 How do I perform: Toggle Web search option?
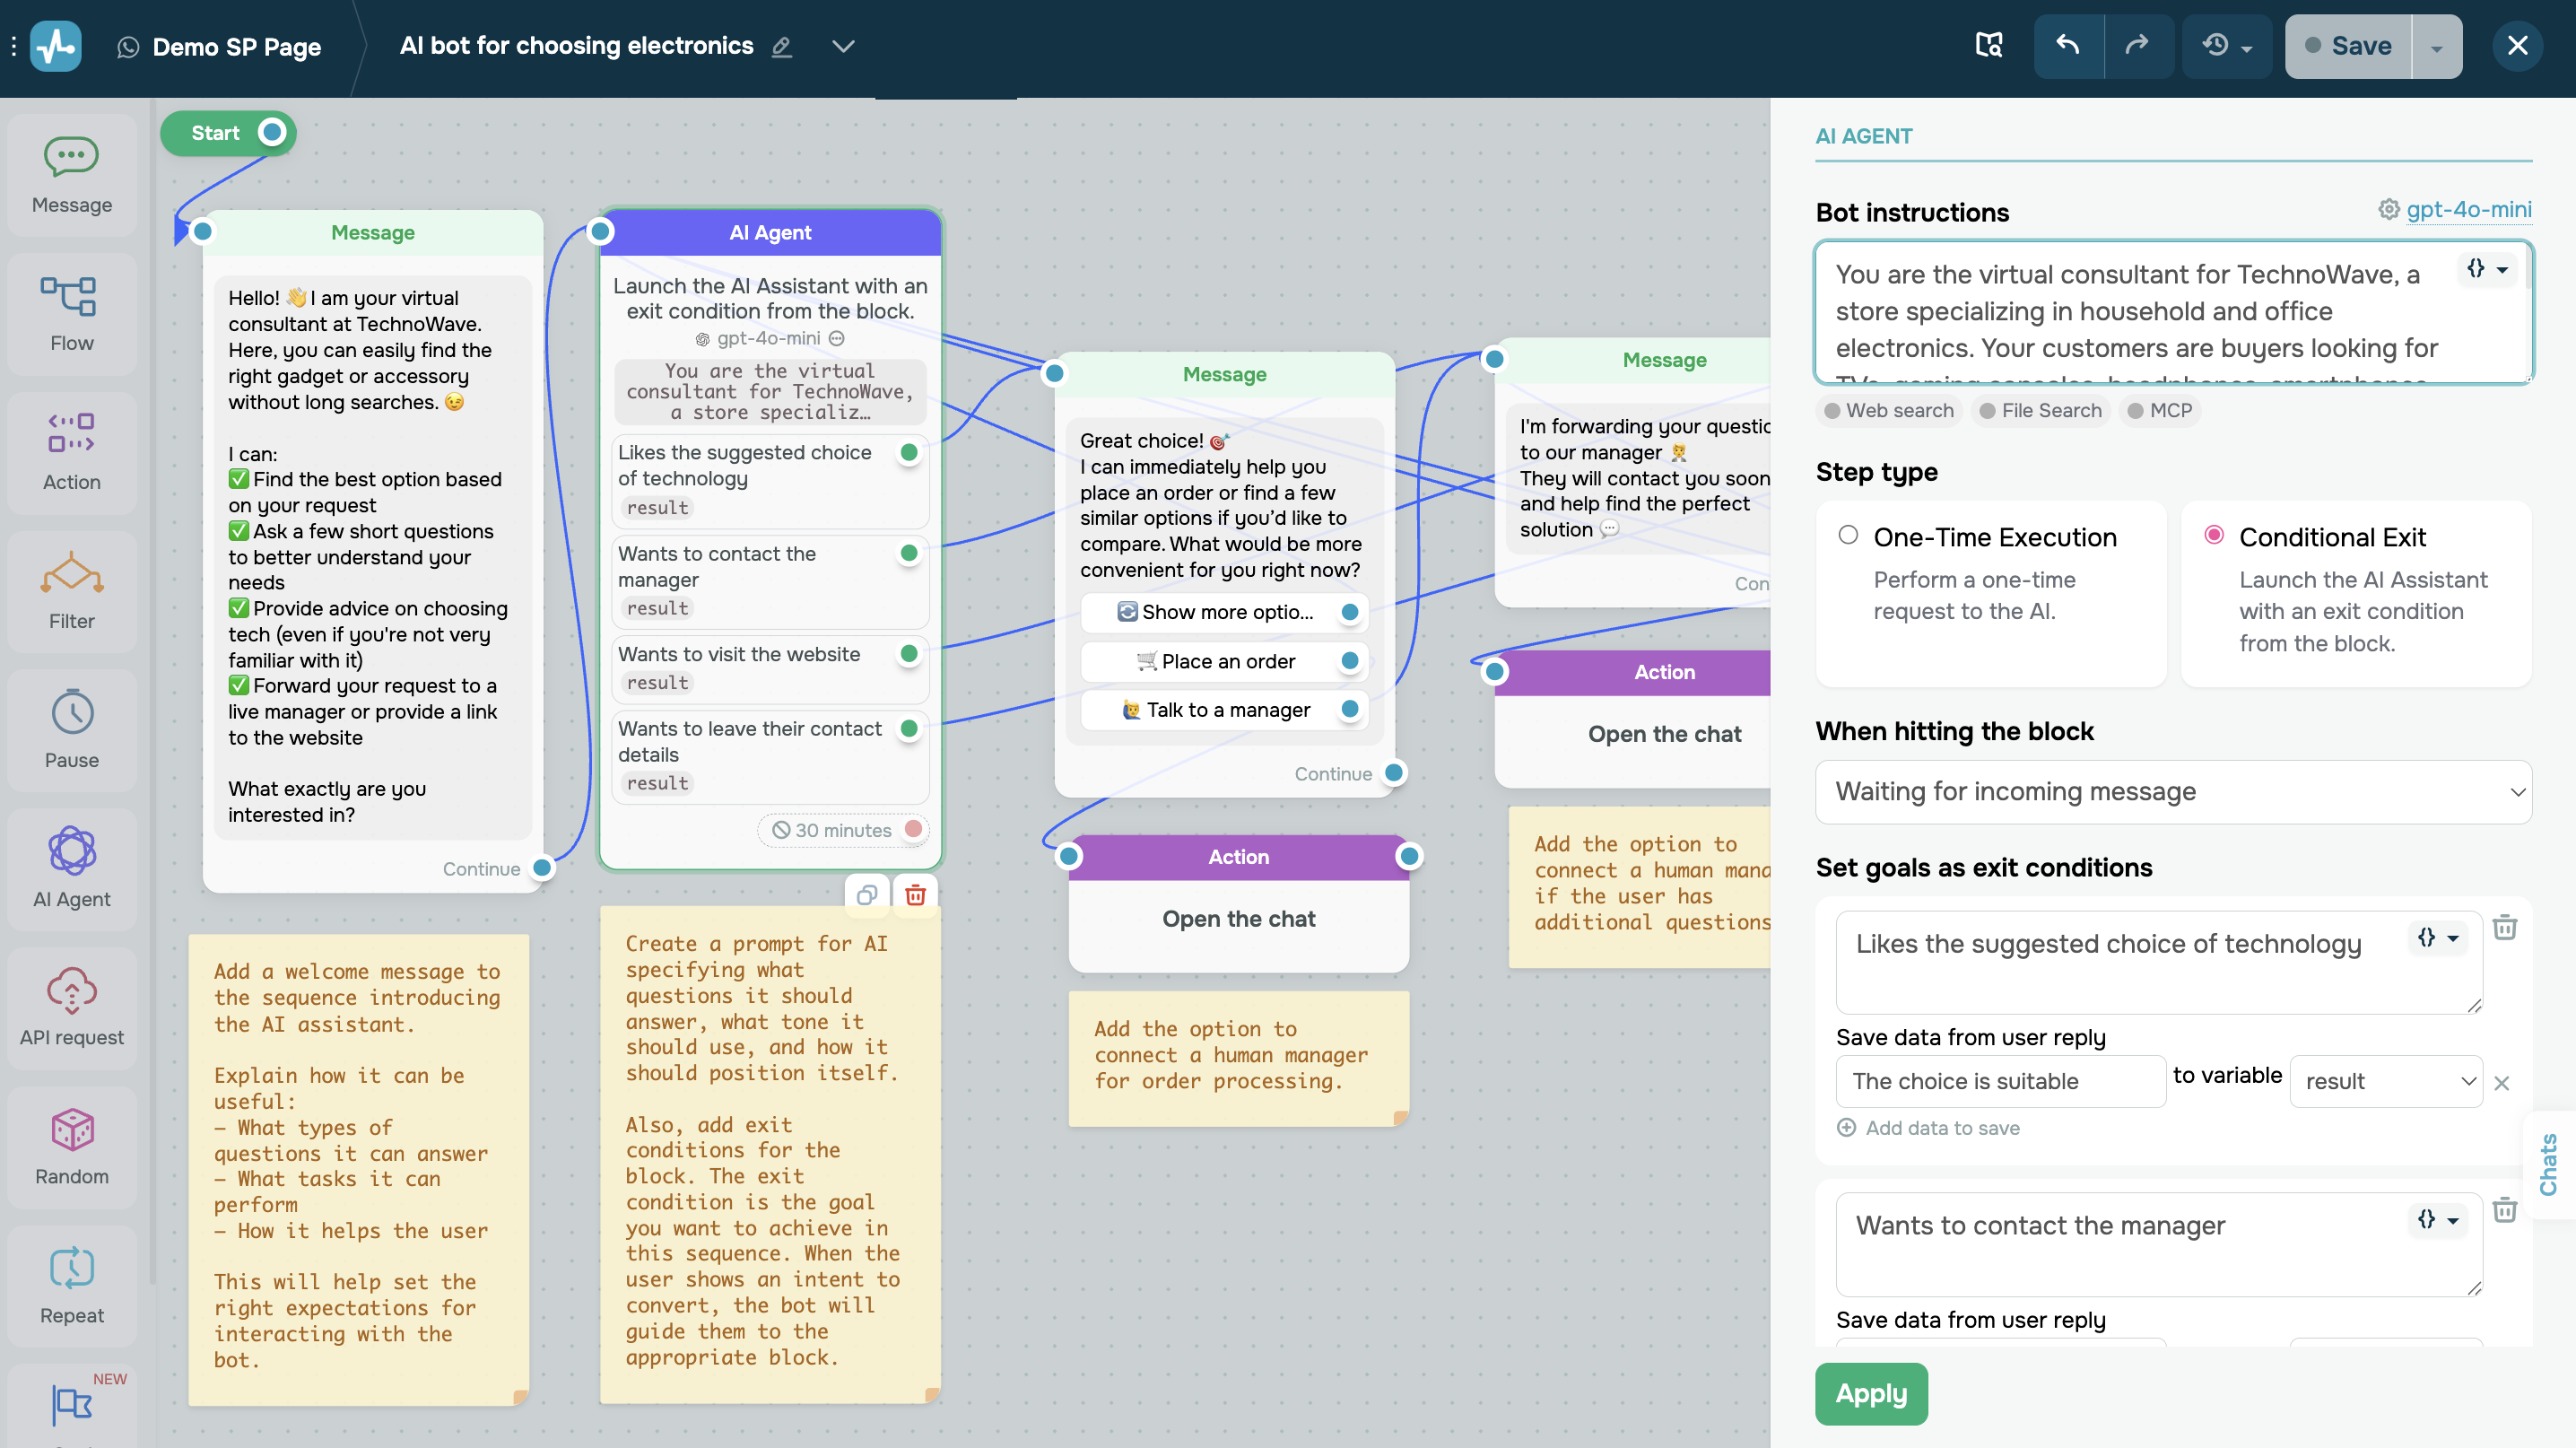tap(1888, 411)
